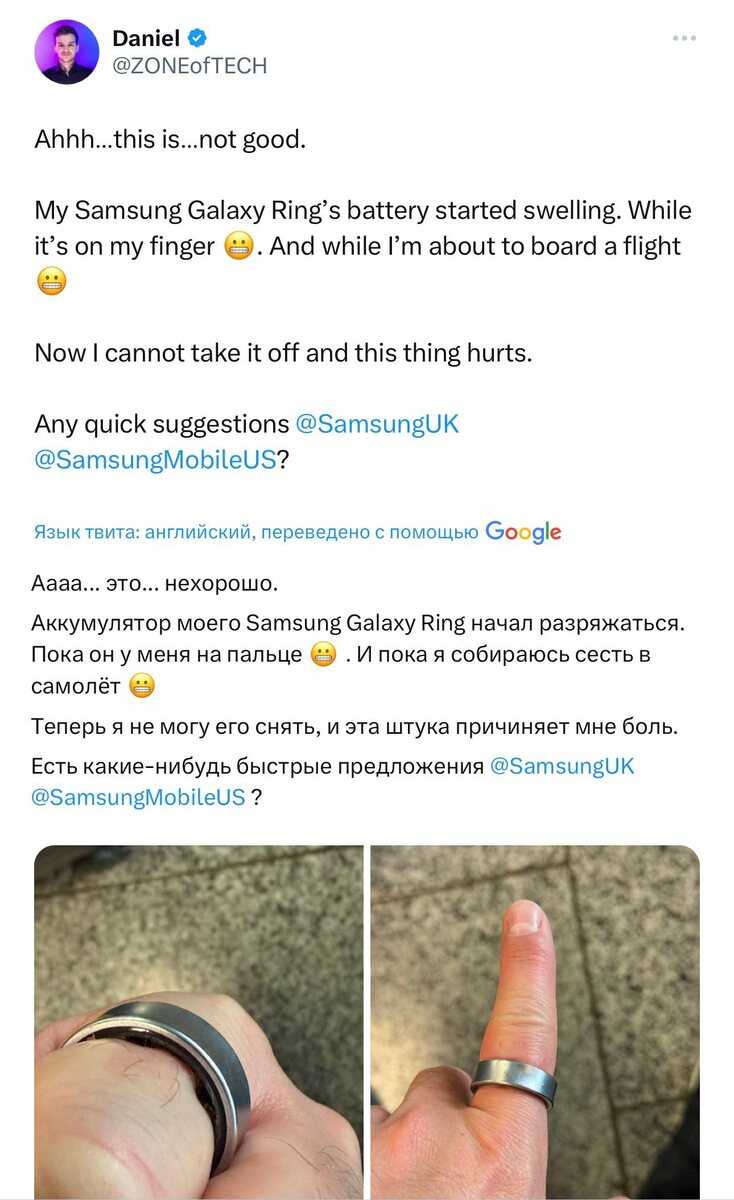734x1200 pixels.
Task: Click 'Now I cannot take it off' sentence
Action: click(x=284, y=353)
